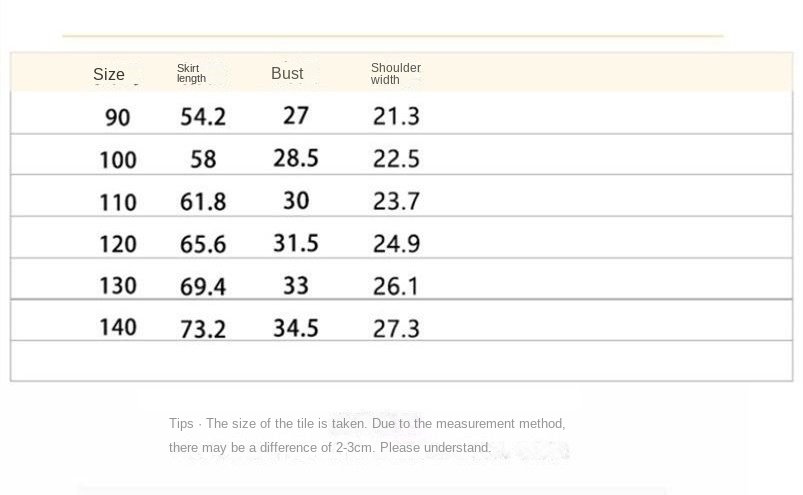Select the size 100 cell

tap(117, 160)
